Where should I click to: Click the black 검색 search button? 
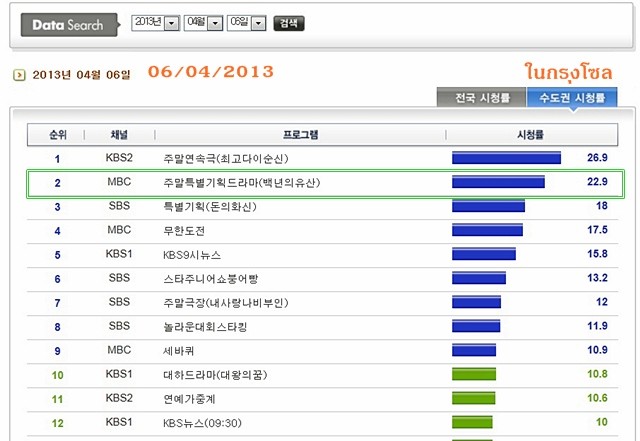coord(289,23)
